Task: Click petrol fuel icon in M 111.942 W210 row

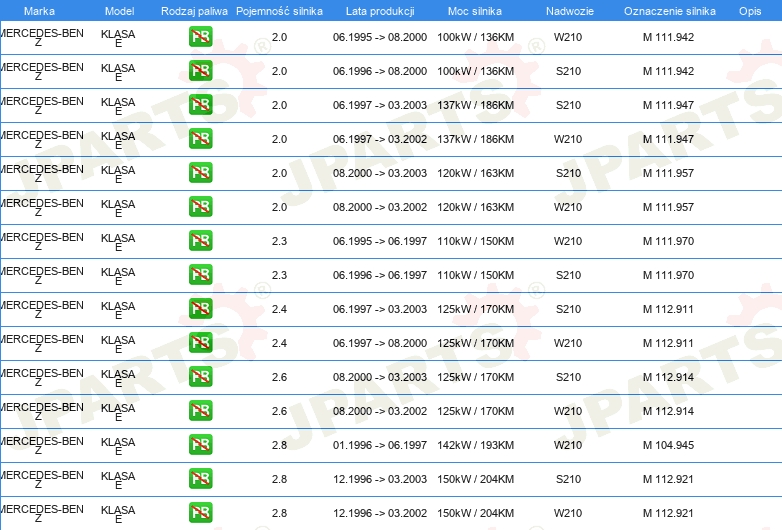Action: tap(200, 37)
